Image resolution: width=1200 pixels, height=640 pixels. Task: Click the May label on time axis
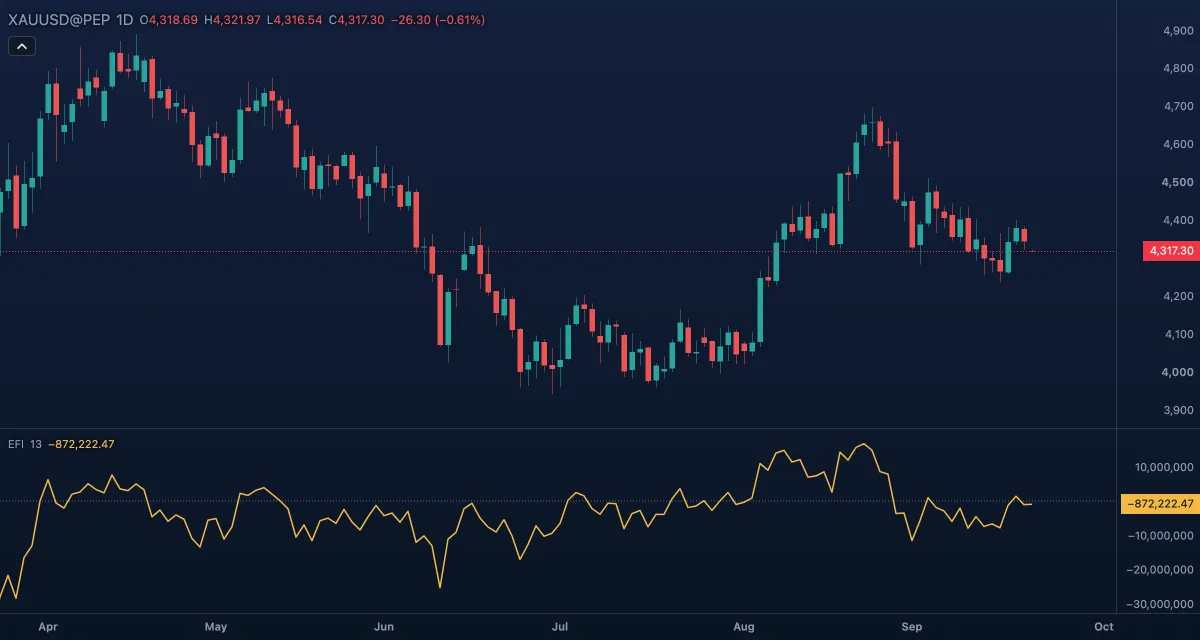click(x=215, y=627)
